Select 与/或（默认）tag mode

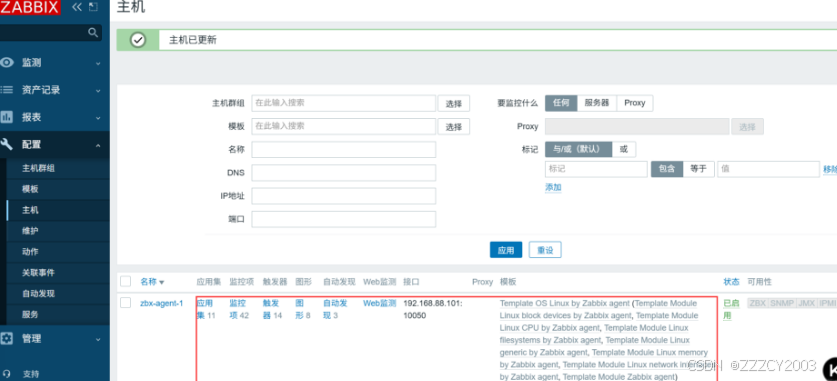point(578,149)
